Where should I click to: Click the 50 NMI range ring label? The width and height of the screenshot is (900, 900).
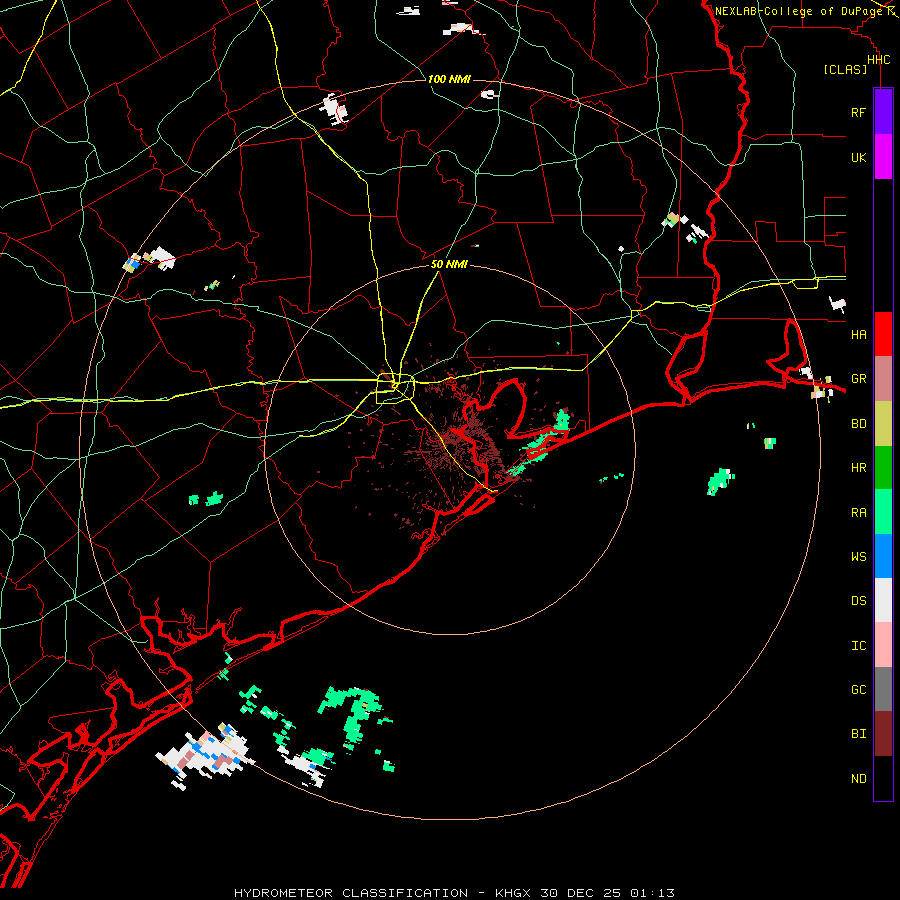tap(449, 264)
